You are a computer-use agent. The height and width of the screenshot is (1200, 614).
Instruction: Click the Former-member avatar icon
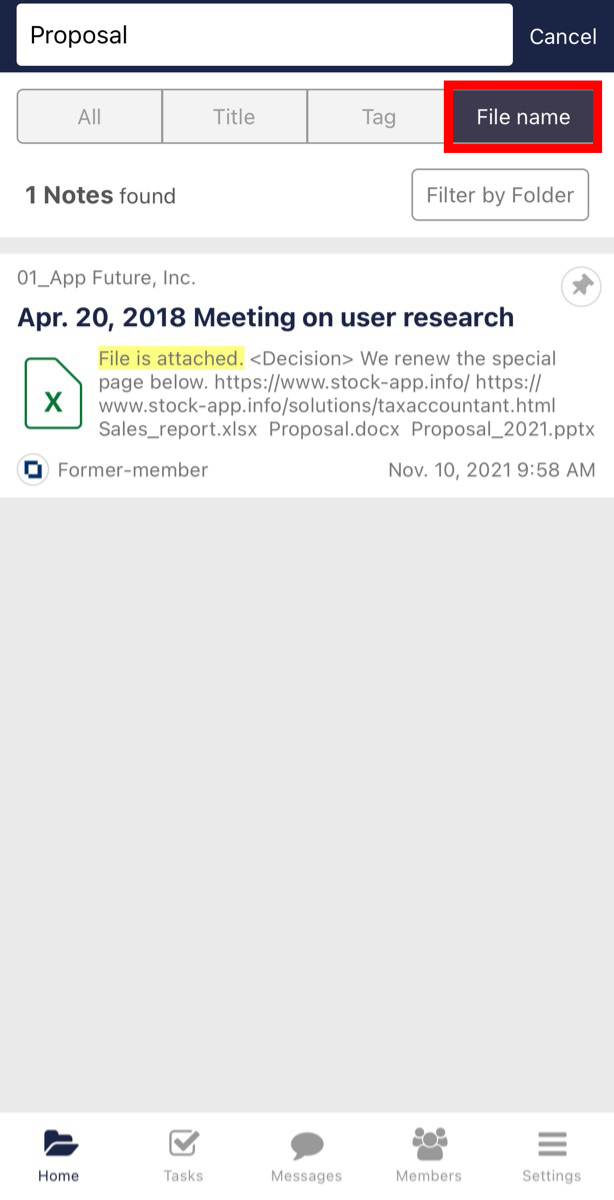pos(32,469)
